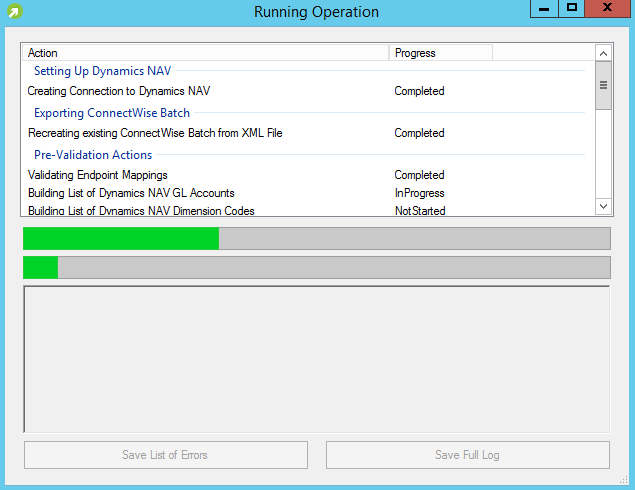635x490 pixels.
Task: Maximize the Running Operation window
Action: pos(571,9)
